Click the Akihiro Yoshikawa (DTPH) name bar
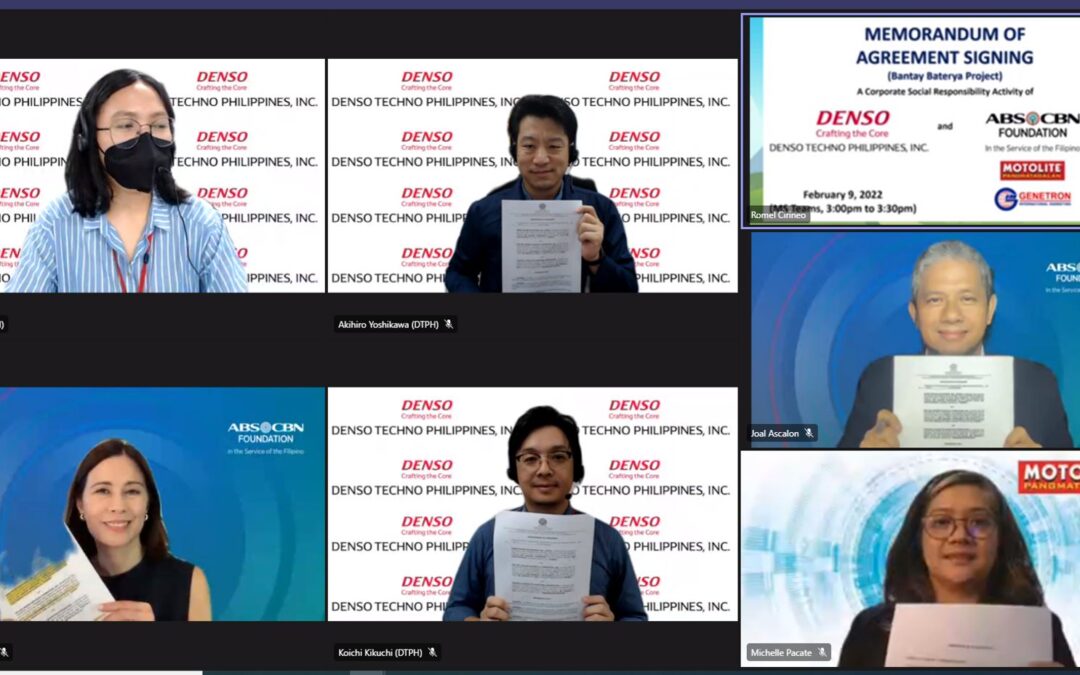 pyautogui.click(x=390, y=323)
